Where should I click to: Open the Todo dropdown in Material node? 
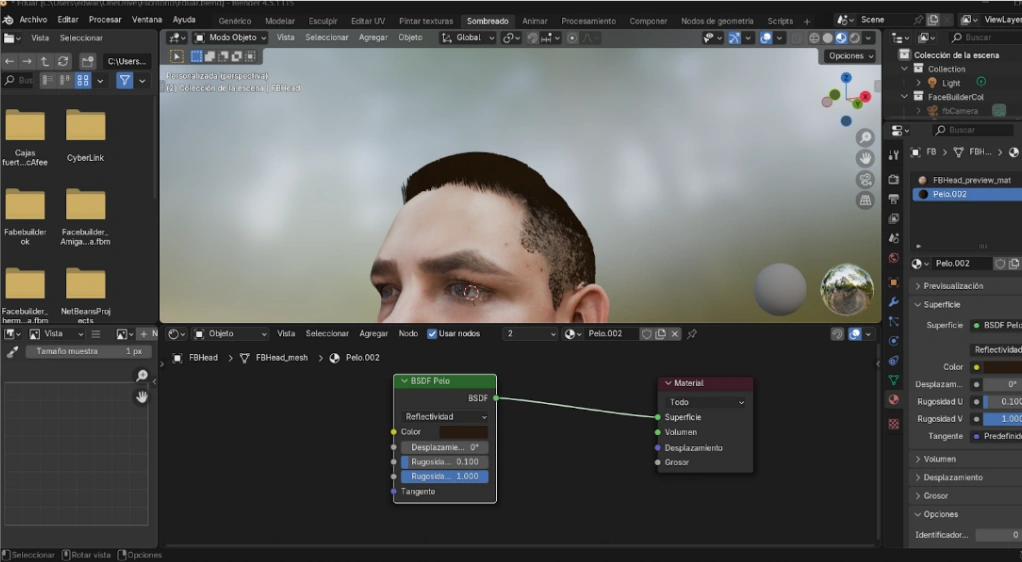[x=705, y=402]
